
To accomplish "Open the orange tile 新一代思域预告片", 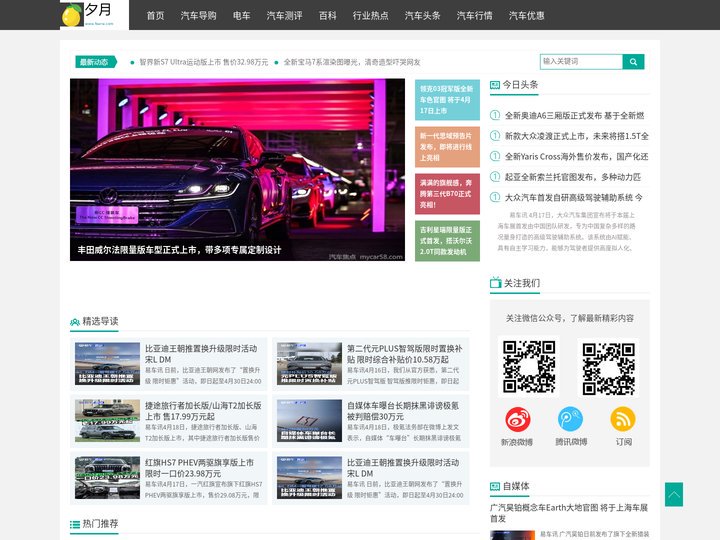I will tap(447, 147).
